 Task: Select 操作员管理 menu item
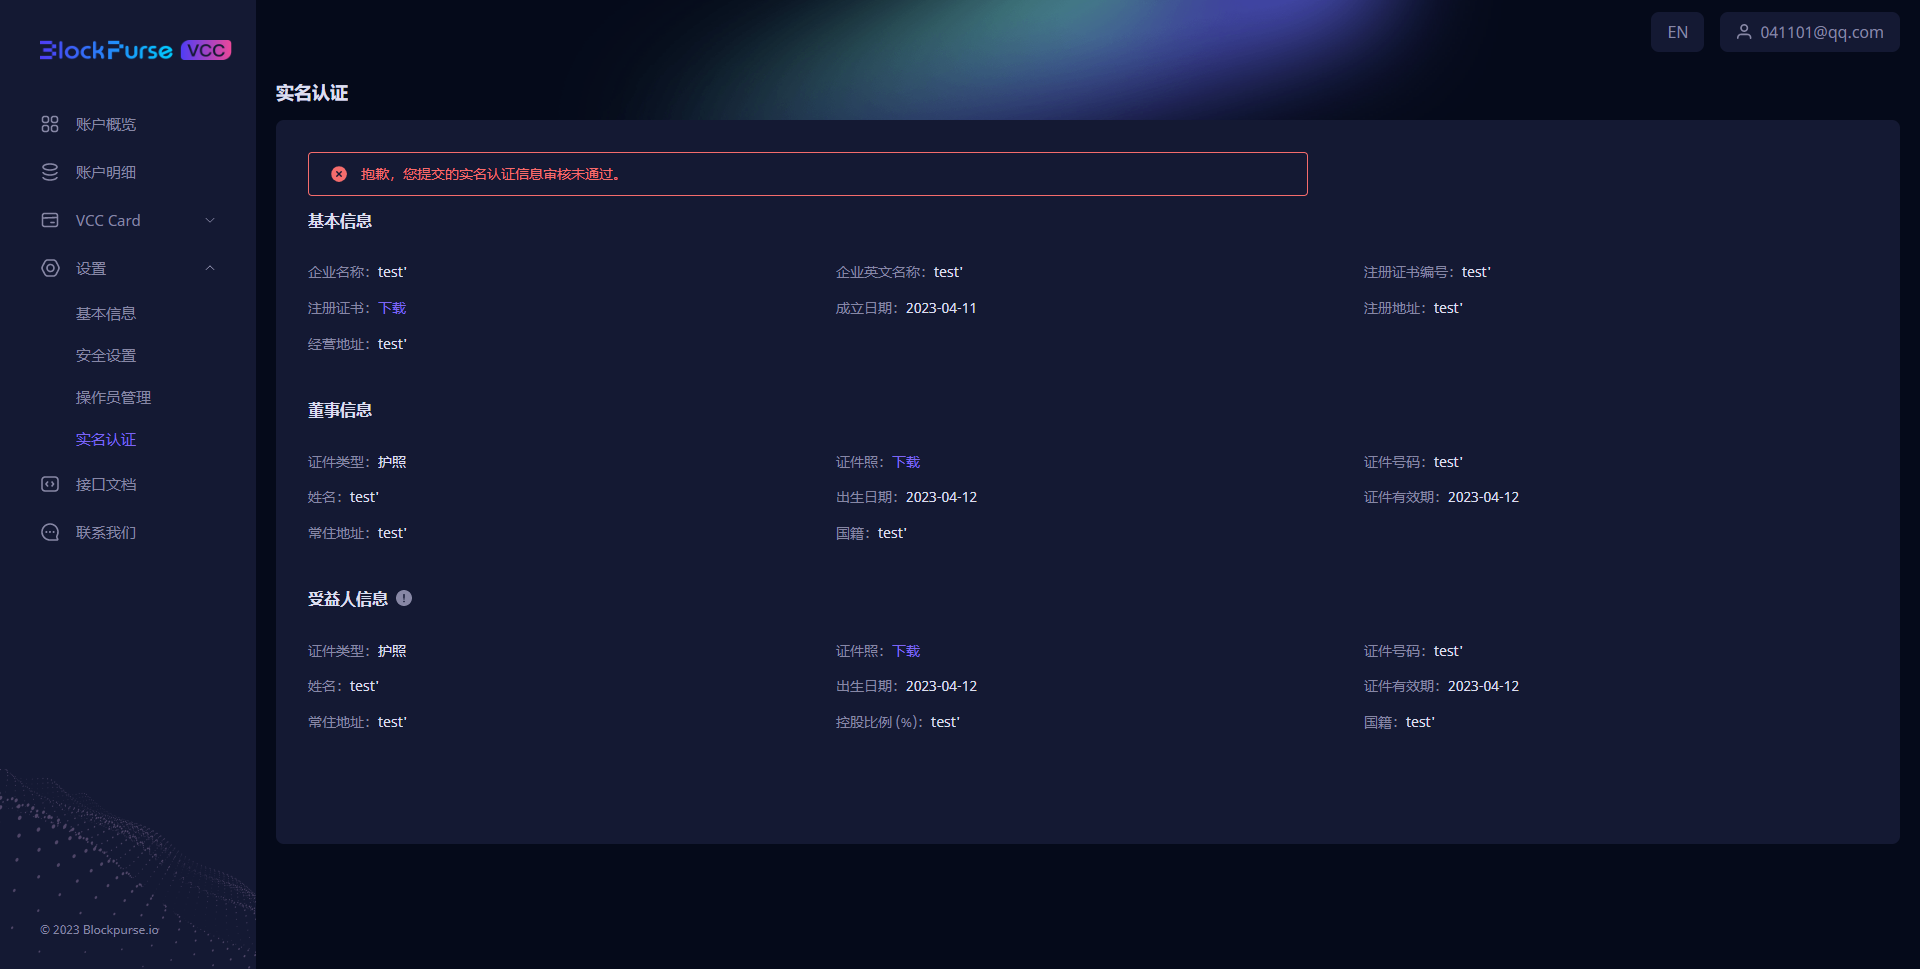click(x=113, y=398)
